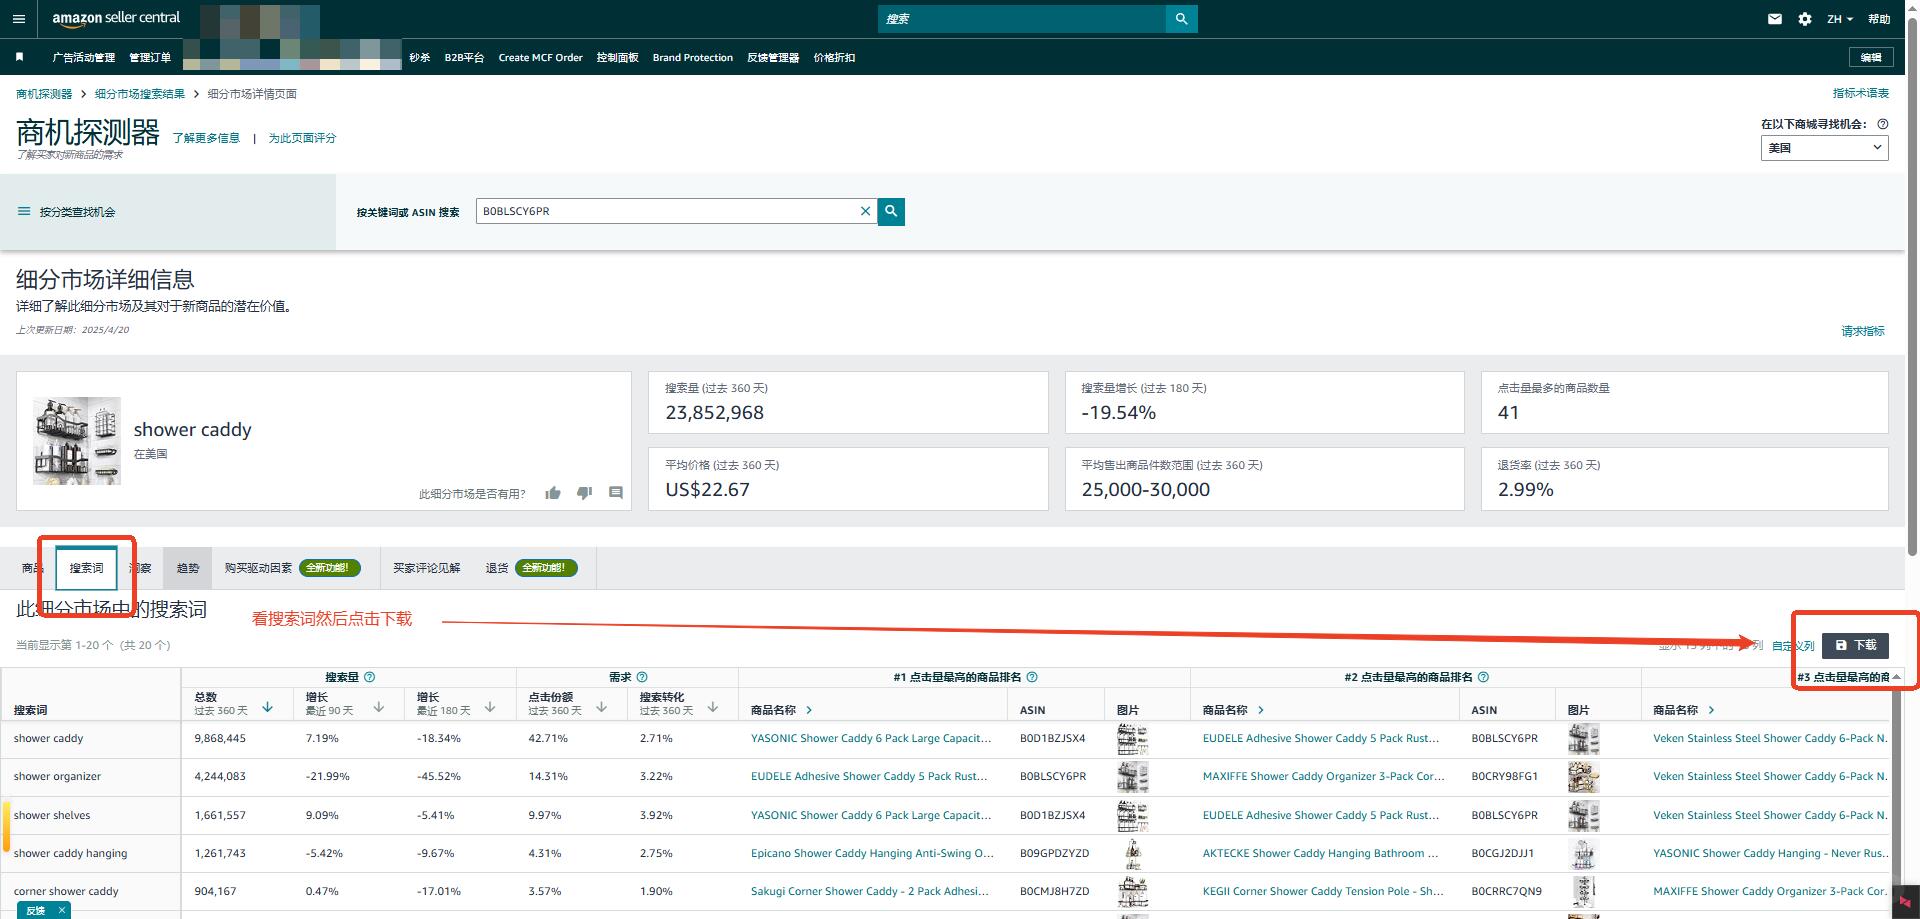Switch to the 购买驱动因素 tab
Image resolution: width=1920 pixels, height=919 pixels.
292,568
